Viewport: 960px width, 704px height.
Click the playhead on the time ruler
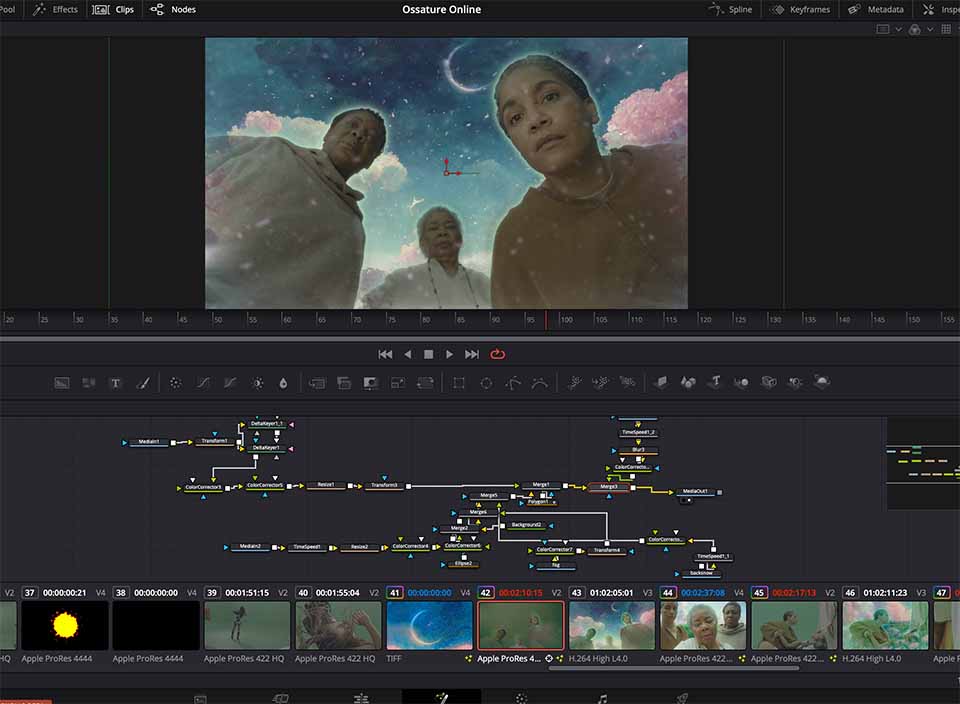coord(546,320)
